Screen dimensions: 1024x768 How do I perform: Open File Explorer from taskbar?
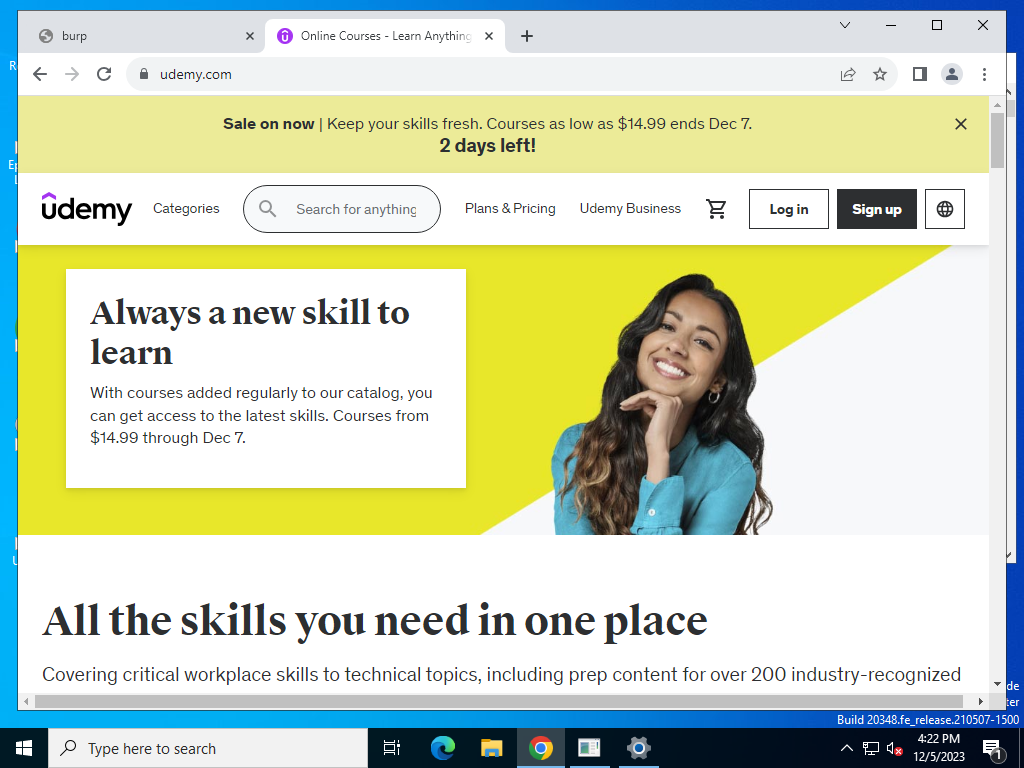[491, 748]
